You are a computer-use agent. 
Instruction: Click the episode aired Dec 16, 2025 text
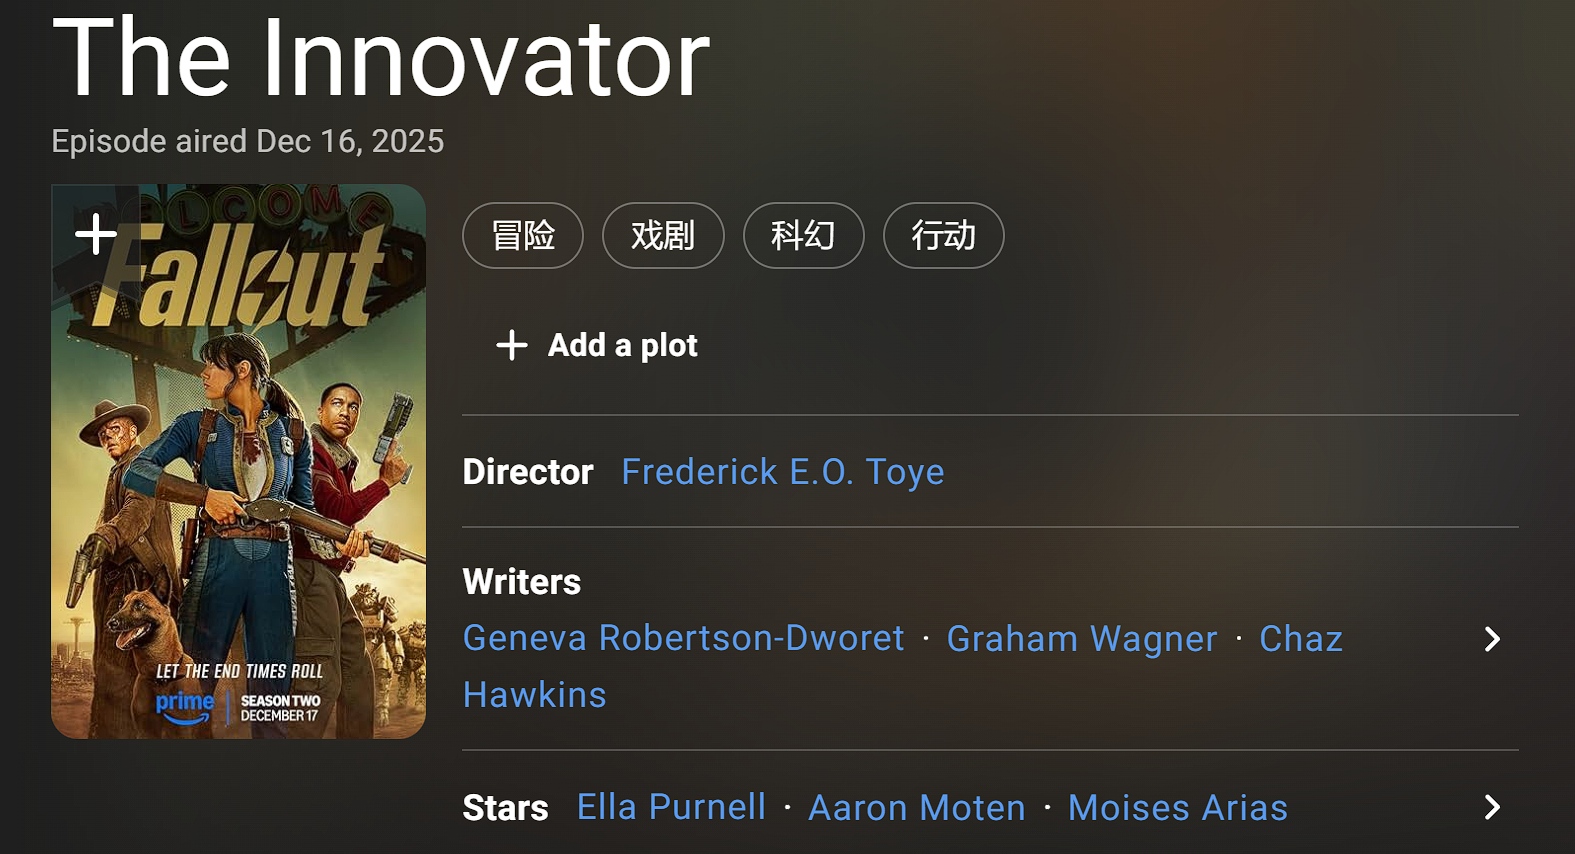[x=248, y=141]
